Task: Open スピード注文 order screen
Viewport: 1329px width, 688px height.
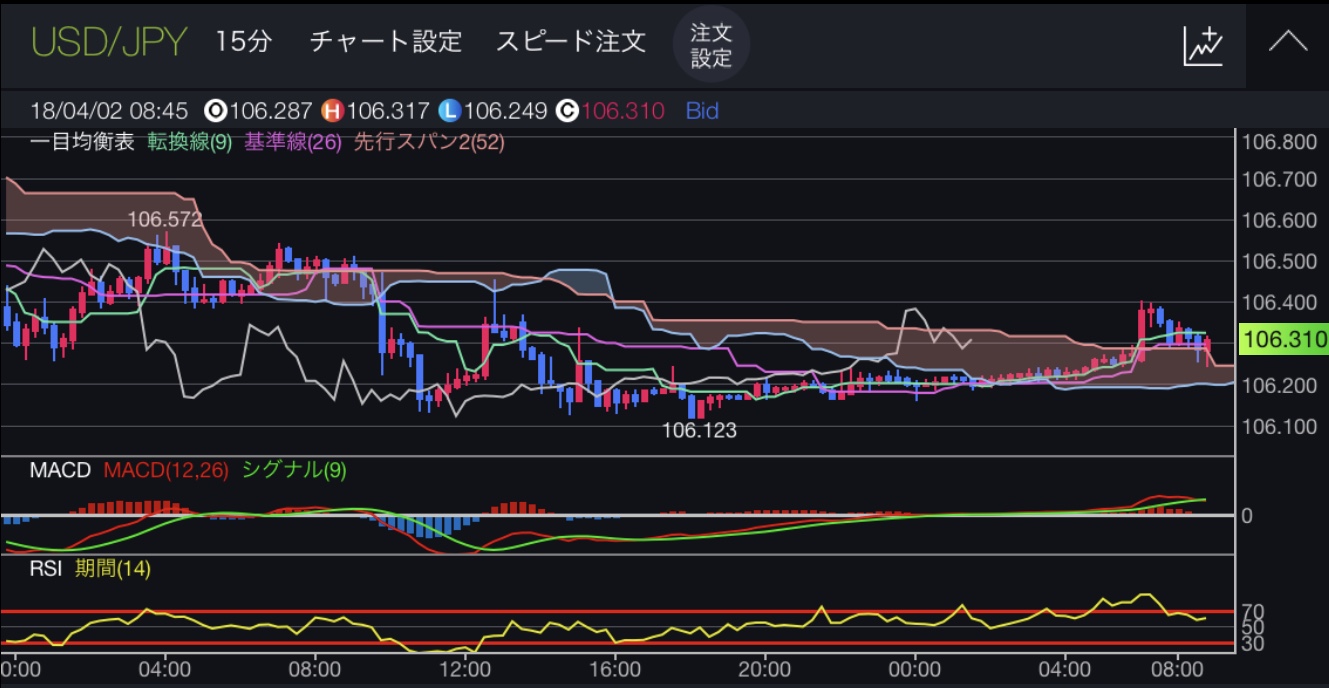Action: (x=570, y=42)
